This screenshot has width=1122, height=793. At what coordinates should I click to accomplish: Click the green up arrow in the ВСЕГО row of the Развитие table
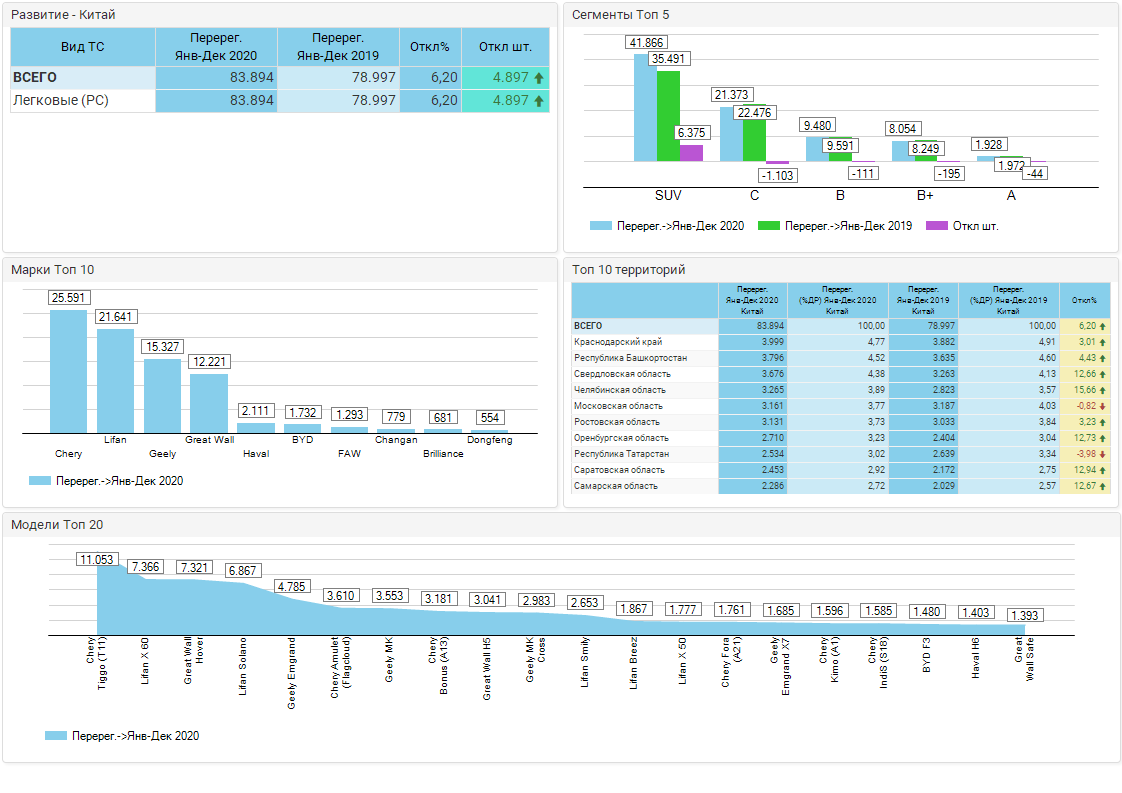[539, 77]
